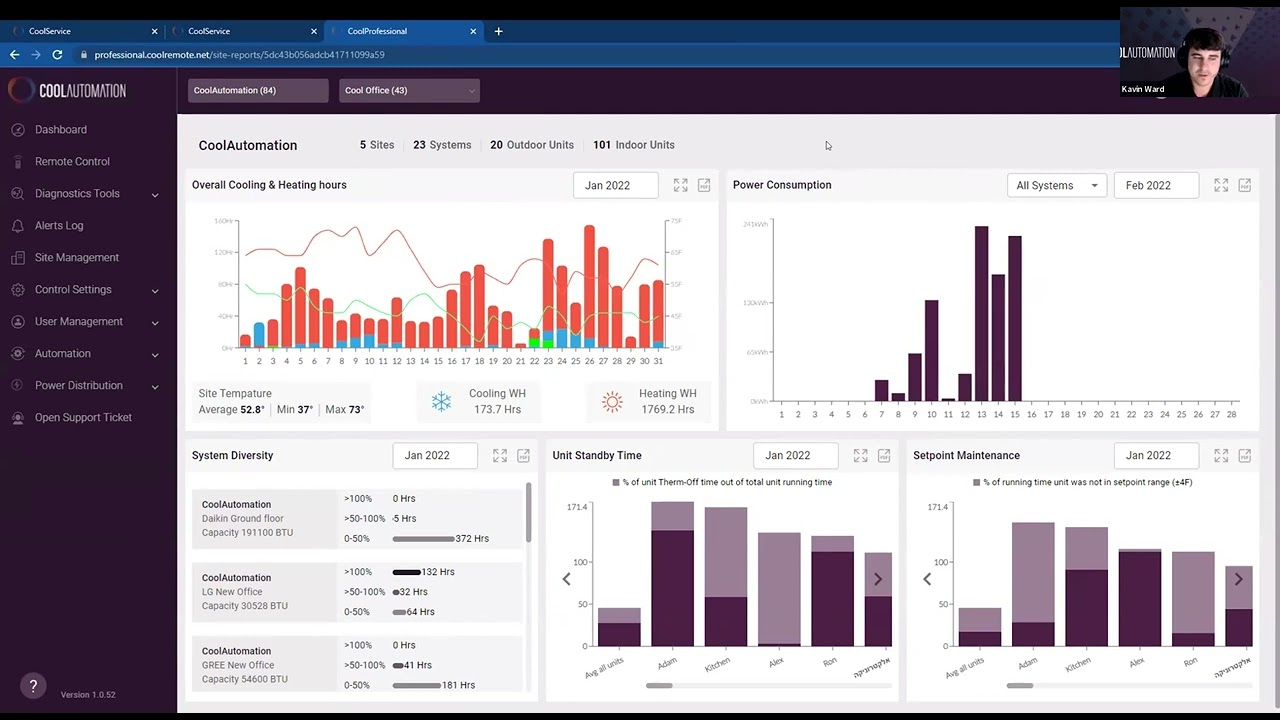The height and width of the screenshot is (720, 1280).
Task: Click the "5 Sites" summary text
Action: click(x=377, y=145)
